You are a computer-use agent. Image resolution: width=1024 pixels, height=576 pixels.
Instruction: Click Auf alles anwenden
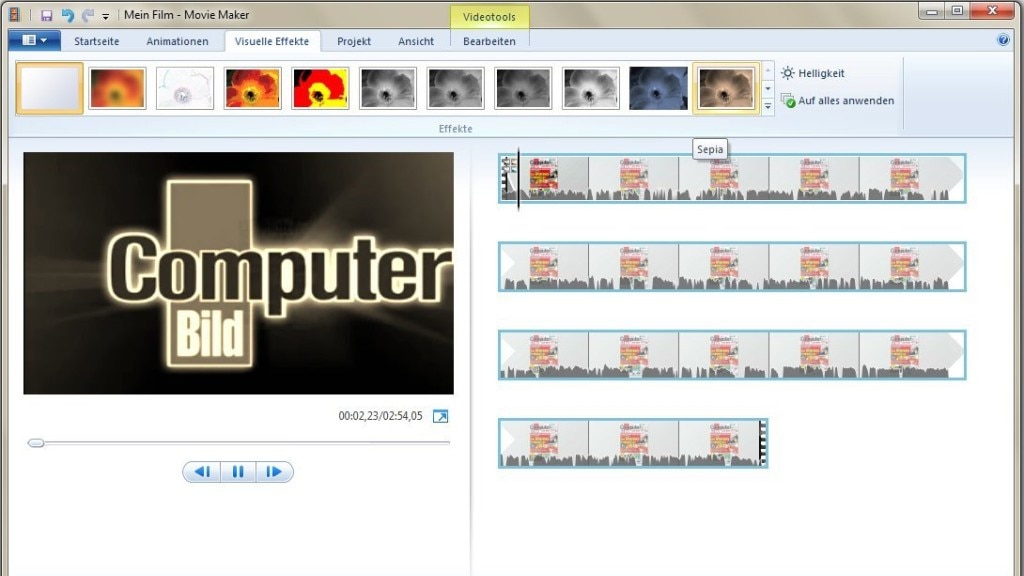(x=837, y=101)
